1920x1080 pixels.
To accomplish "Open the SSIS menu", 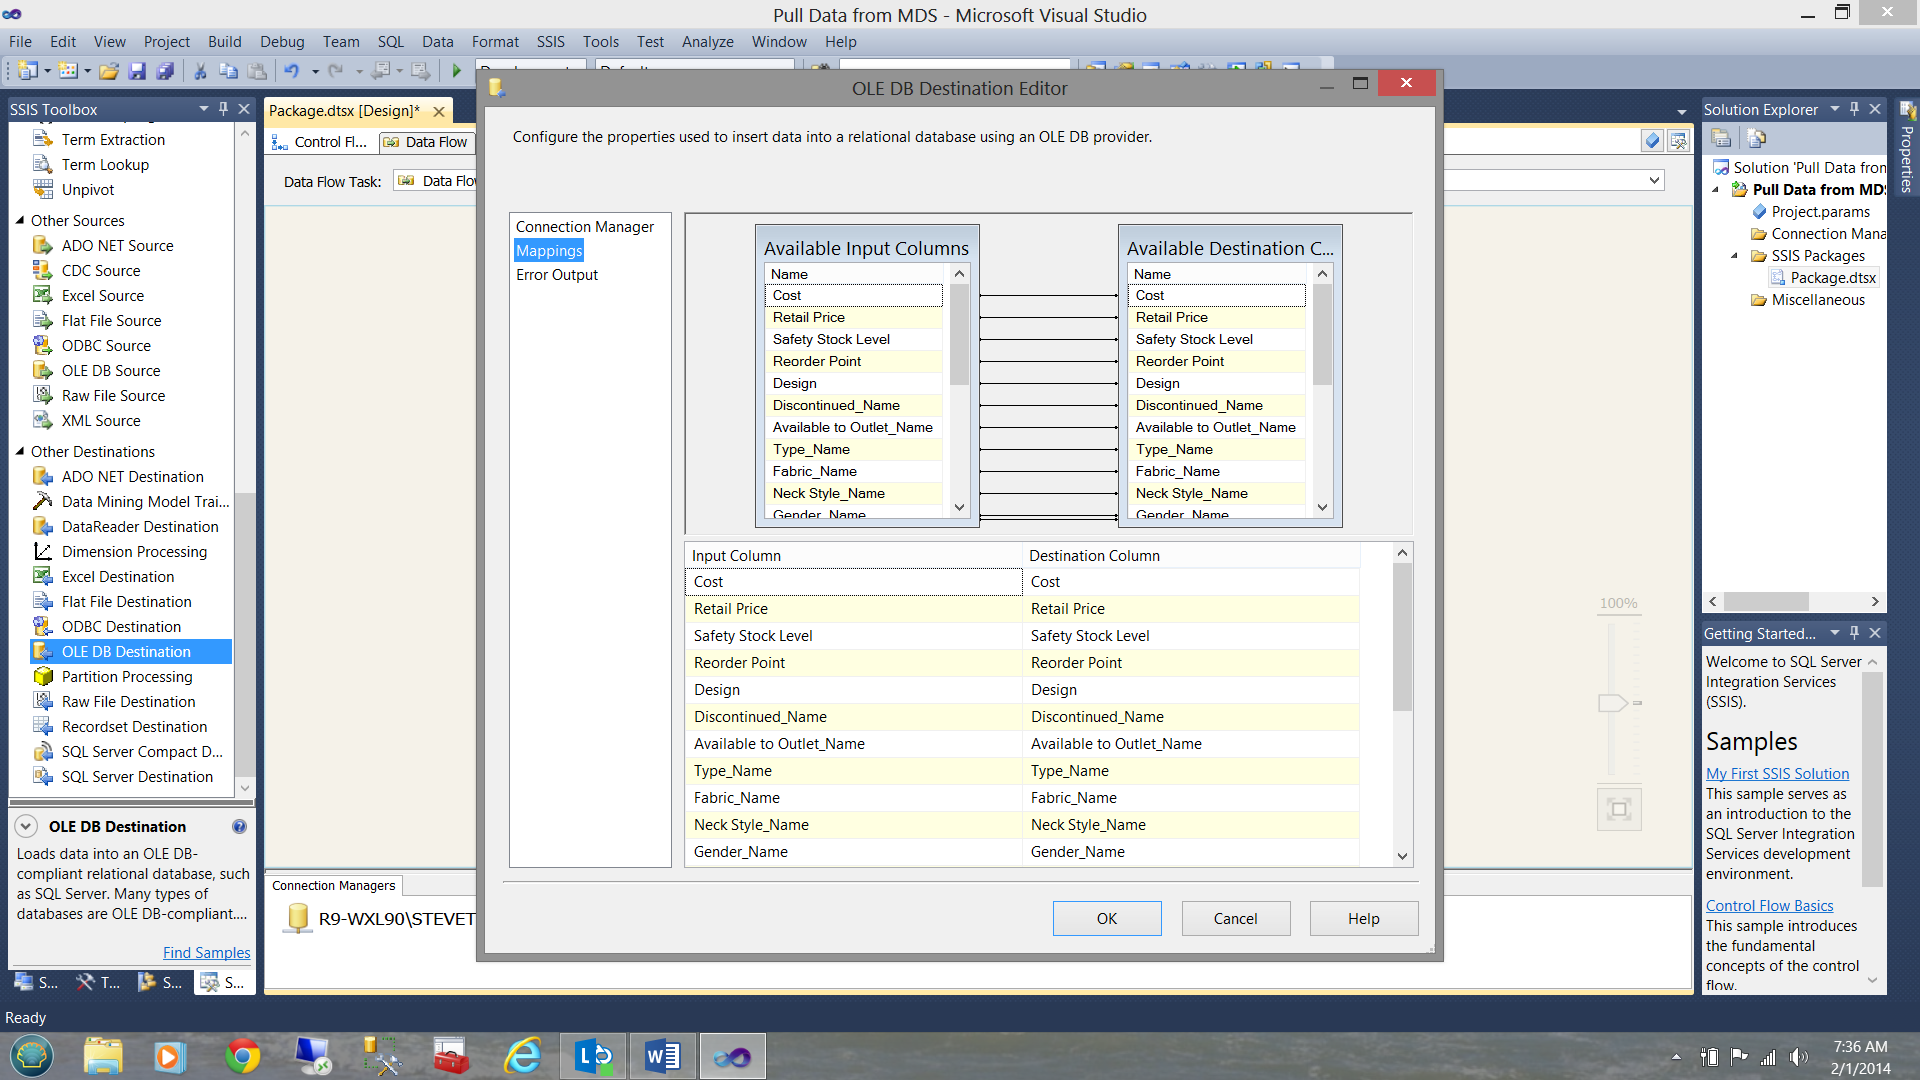I will click(x=550, y=42).
